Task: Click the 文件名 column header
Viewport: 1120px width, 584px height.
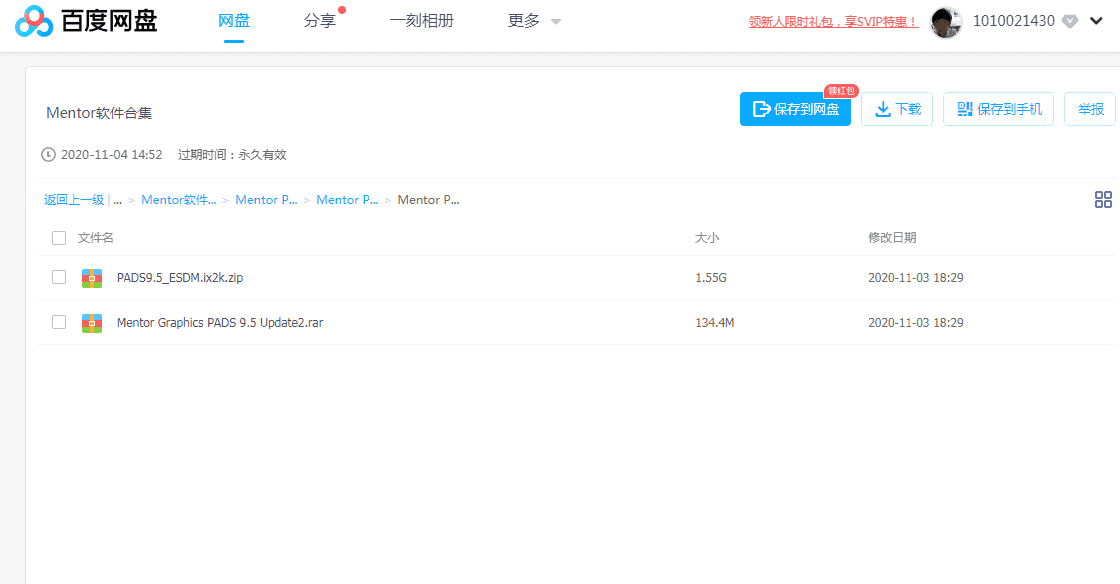Action: tap(96, 238)
